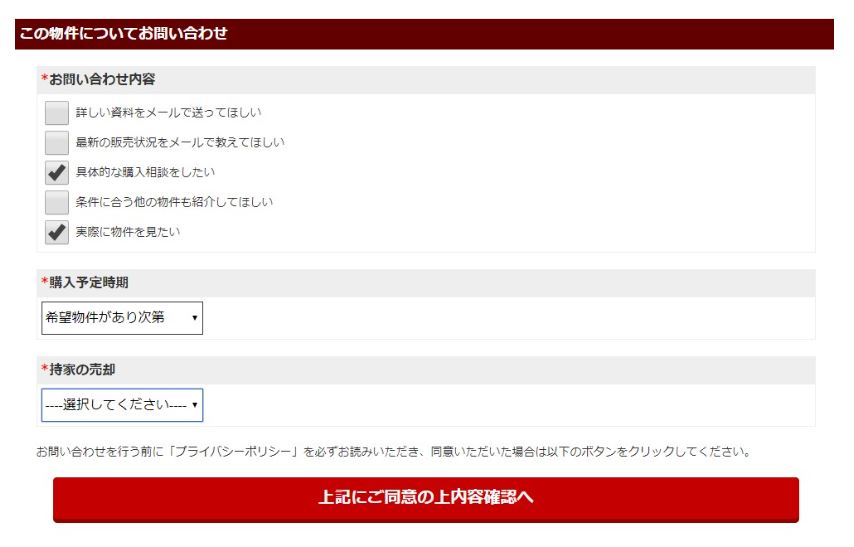Click the お問い合わせ内容 section heading
The height and width of the screenshot is (547, 854).
102,80
